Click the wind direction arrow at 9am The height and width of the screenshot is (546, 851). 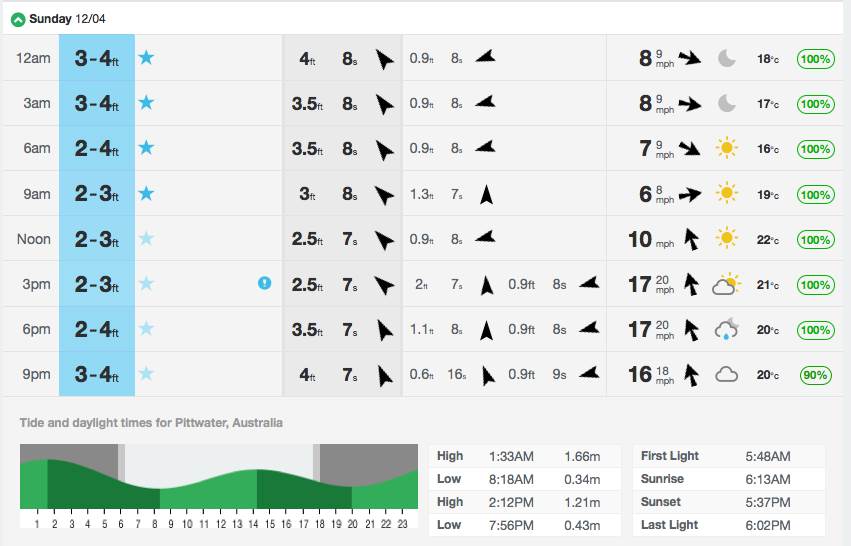pyautogui.click(x=690, y=194)
